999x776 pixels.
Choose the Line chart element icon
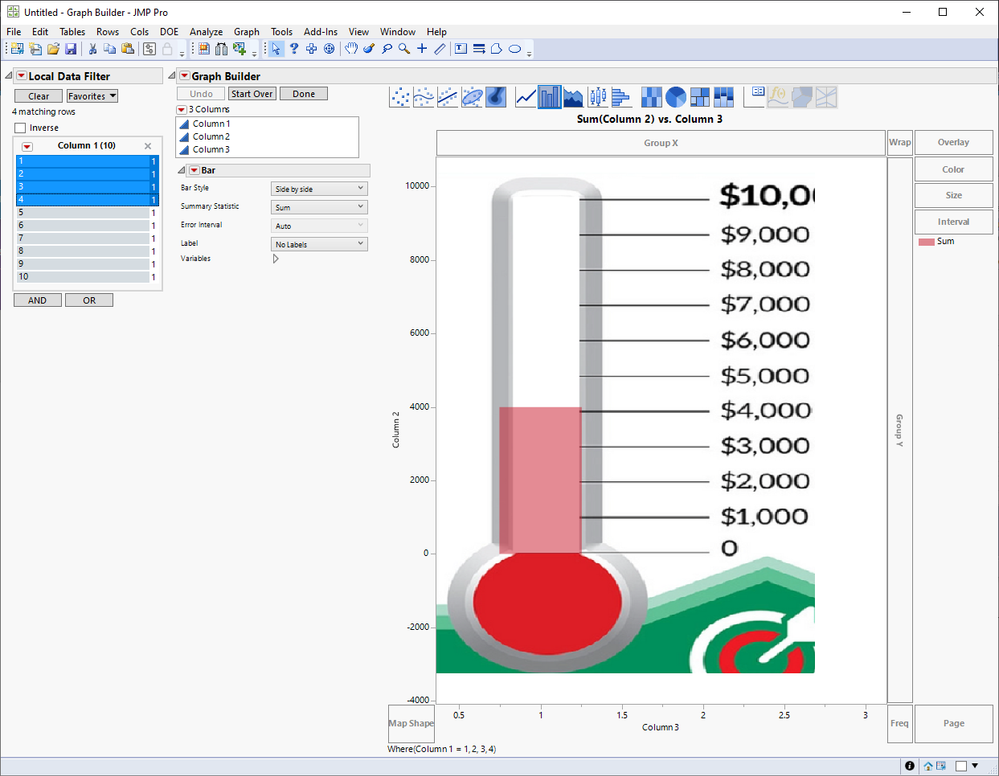[526, 97]
